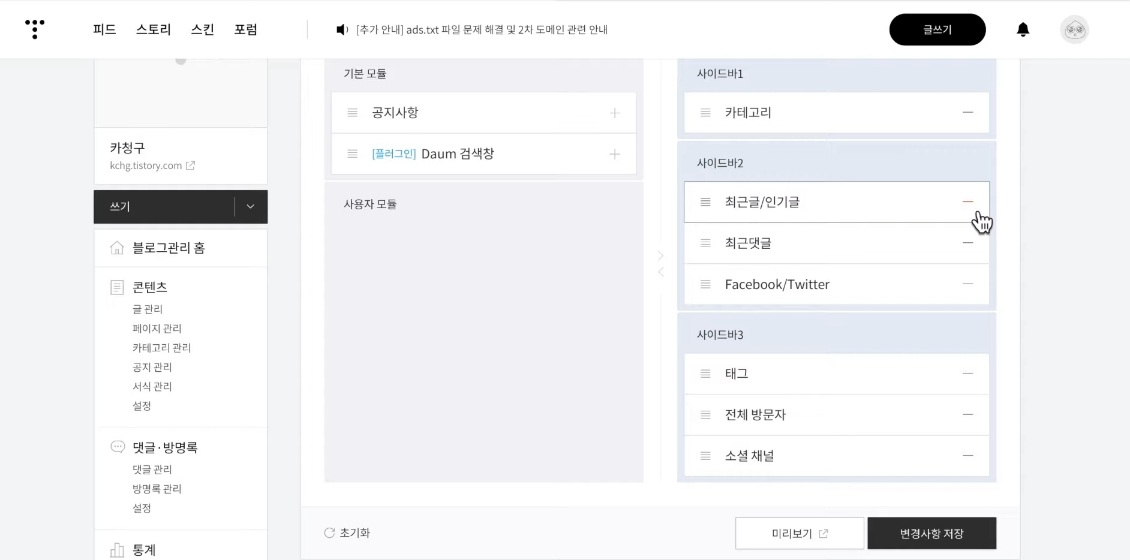The width and height of the screenshot is (1130, 560).
Task: Open the profile avatar menu
Action: coord(1074,30)
